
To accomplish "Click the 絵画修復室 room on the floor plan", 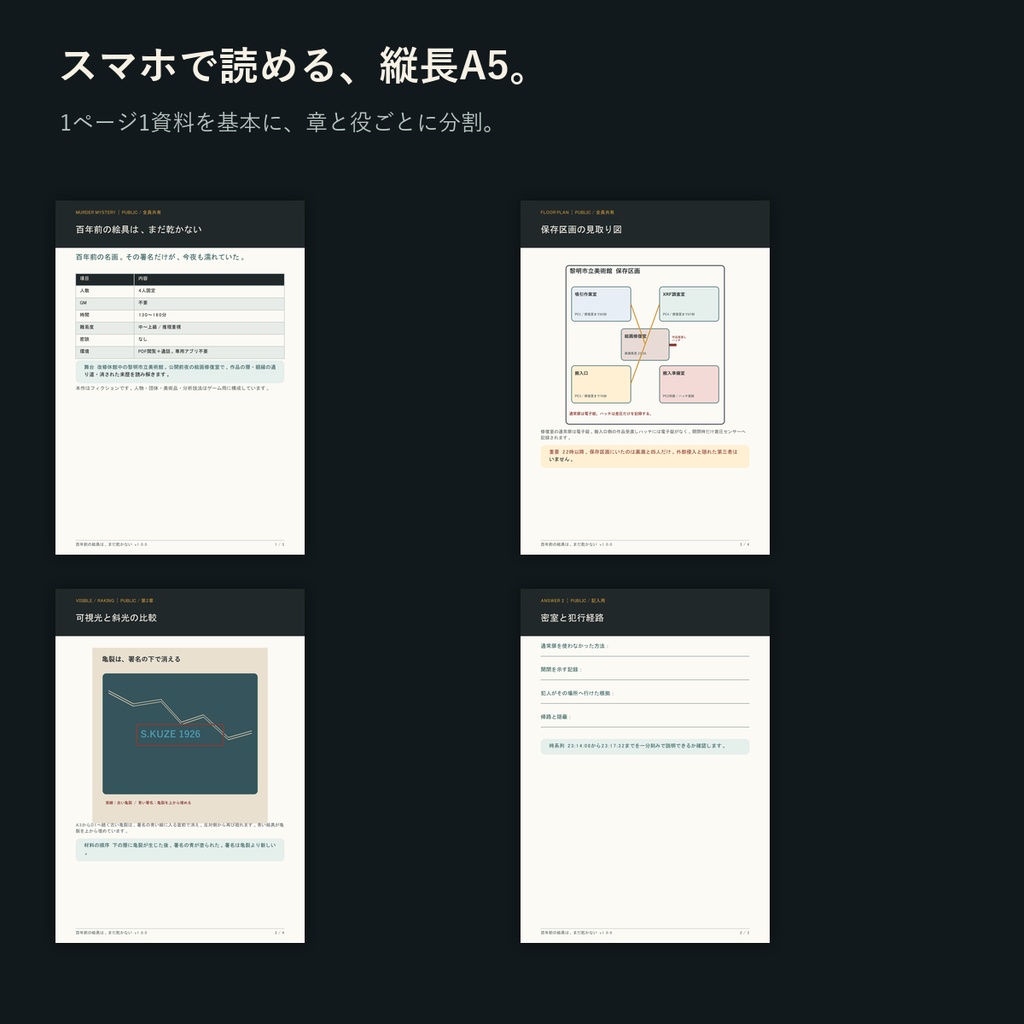I will point(645,344).
